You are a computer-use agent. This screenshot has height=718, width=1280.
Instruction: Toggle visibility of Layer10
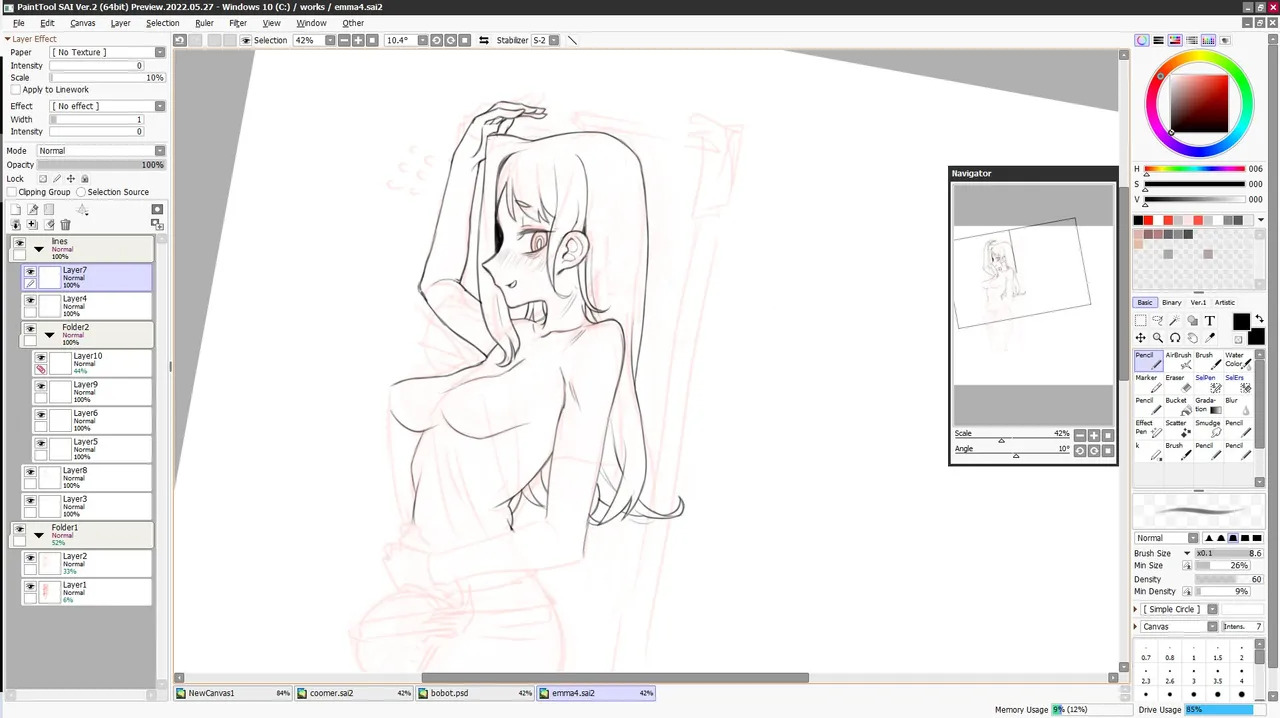click(x=41, y=357)
